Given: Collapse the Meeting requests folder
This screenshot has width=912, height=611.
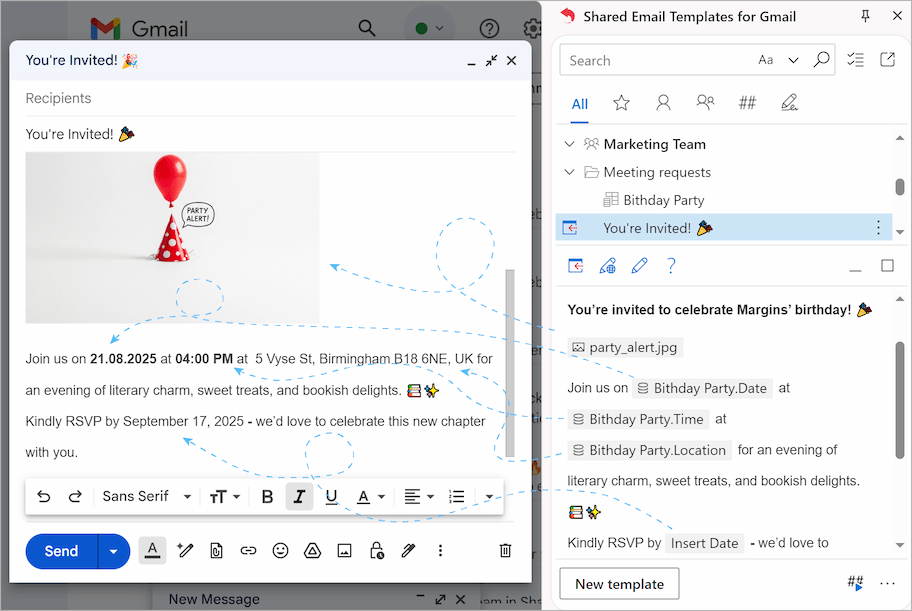Looking at the screenshot, I should click(x=569, y=172).
